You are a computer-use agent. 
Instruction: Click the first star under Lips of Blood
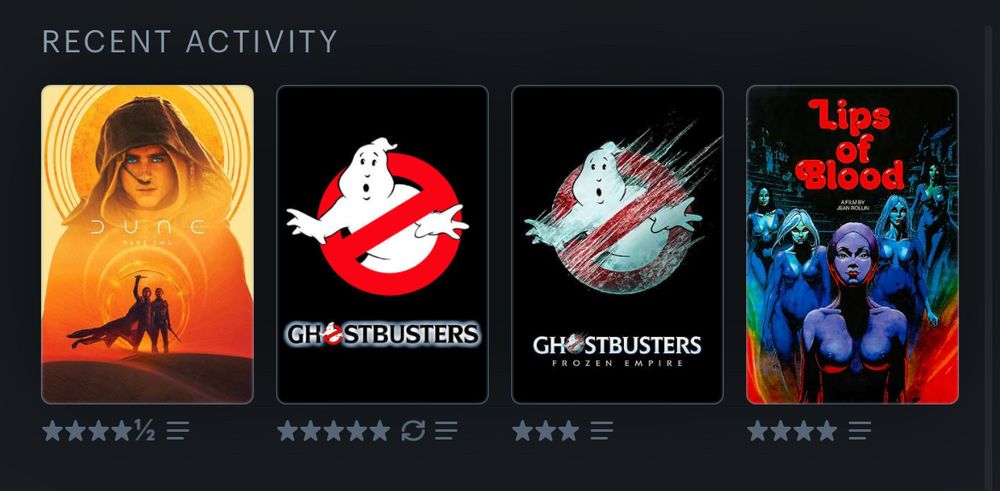(x=758, y=431)
